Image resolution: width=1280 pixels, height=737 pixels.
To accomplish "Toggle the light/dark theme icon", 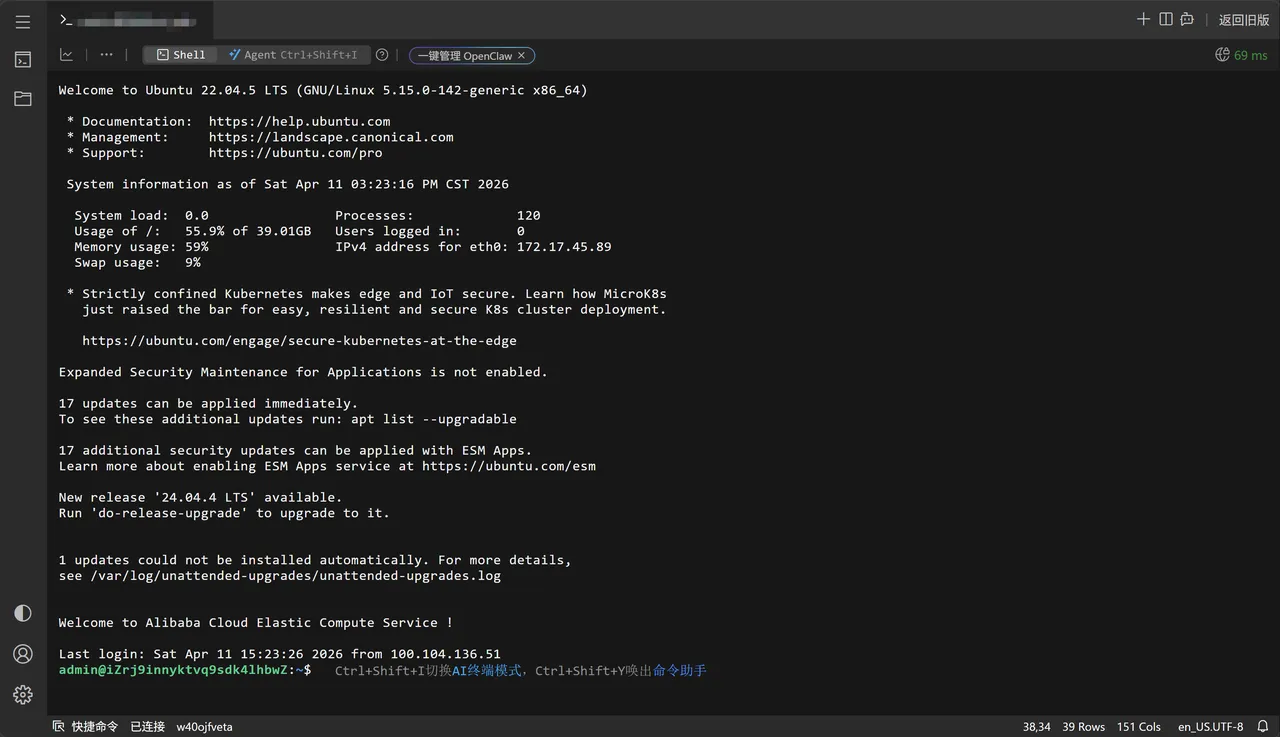I will (x=23, y=613).
